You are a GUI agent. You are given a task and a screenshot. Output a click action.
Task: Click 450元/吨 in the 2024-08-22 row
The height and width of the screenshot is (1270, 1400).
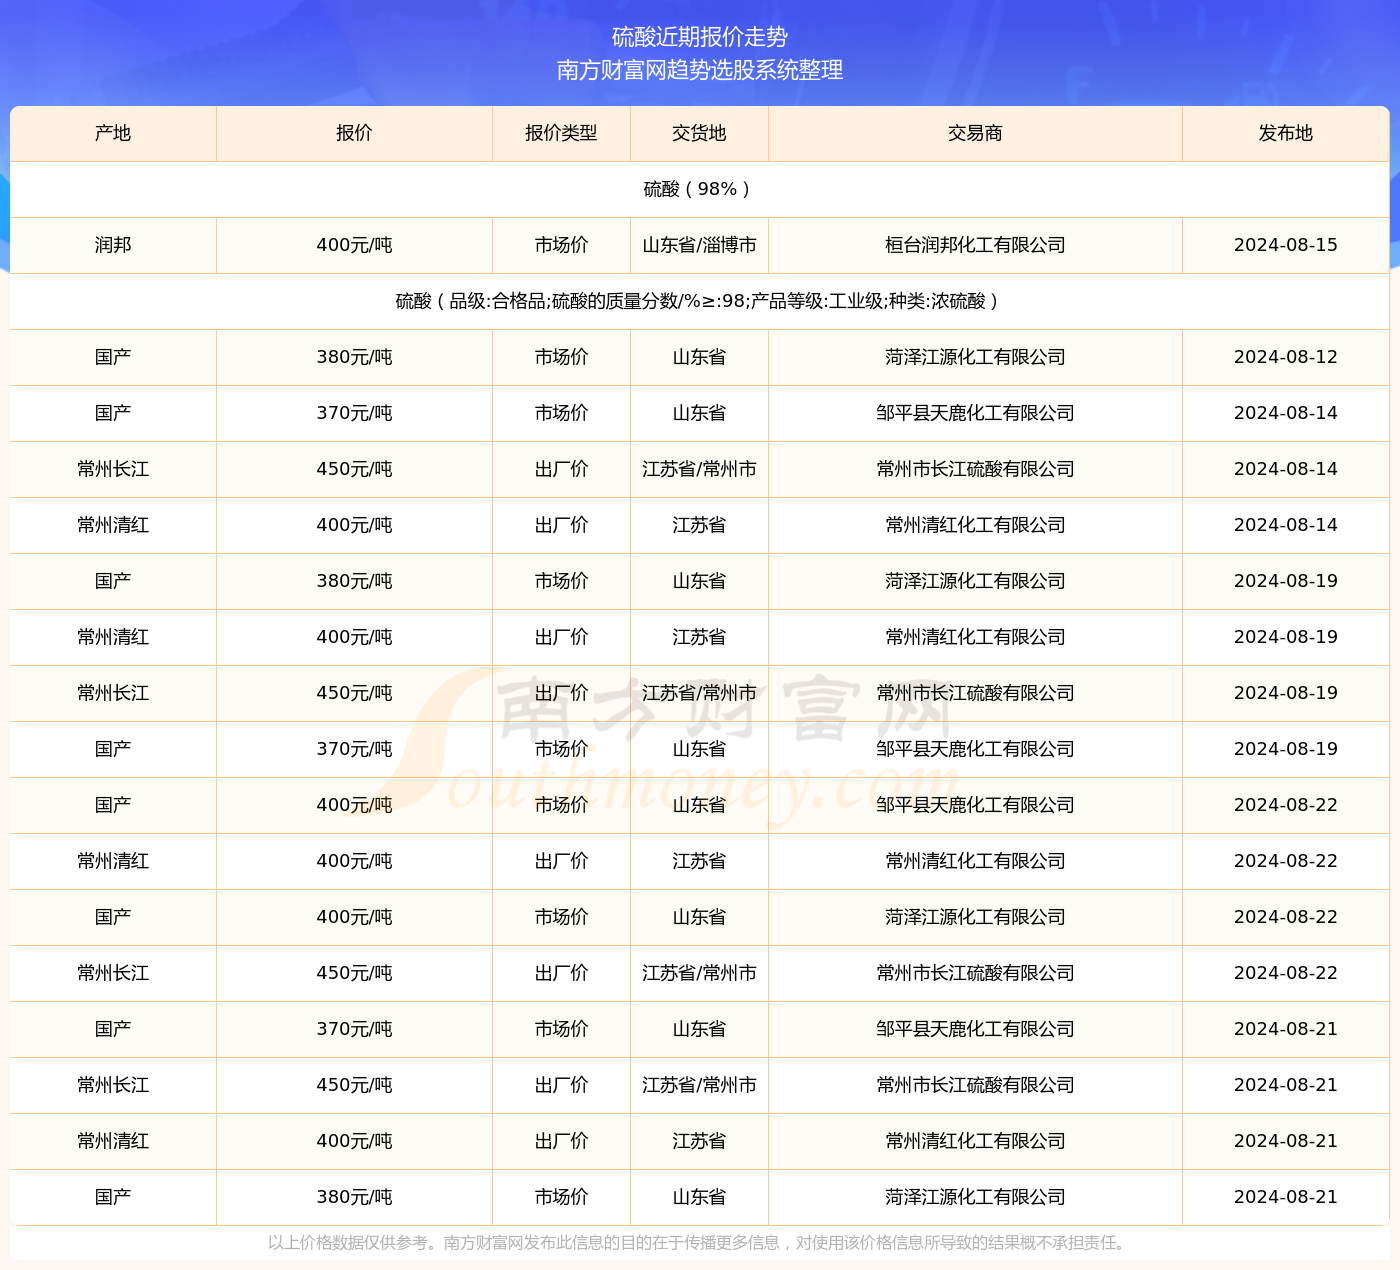[x=354, y=973]
